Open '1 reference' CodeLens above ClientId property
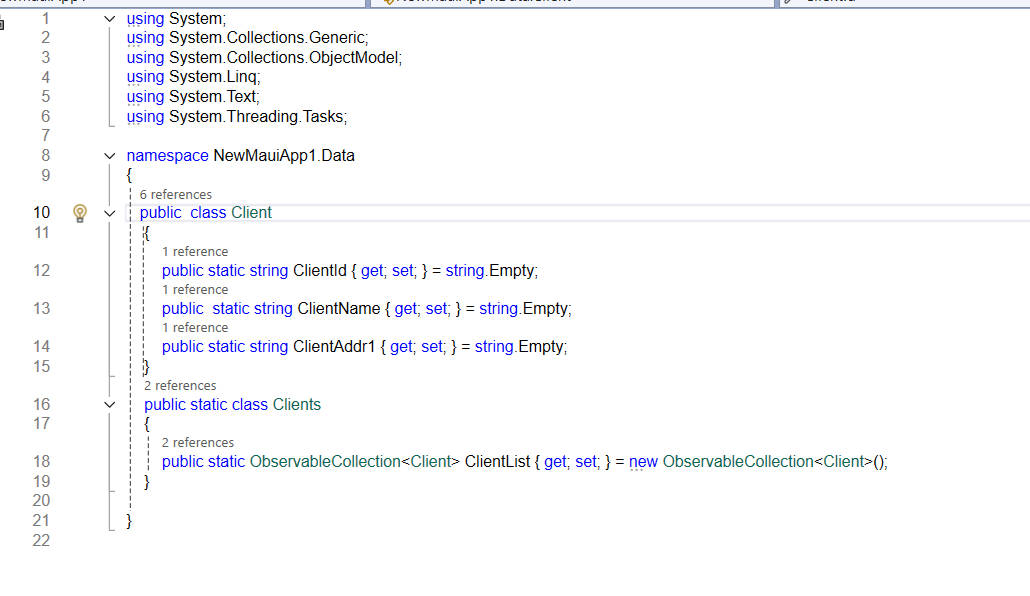This screenshot has width=1030, height=596. click(x=195, y=252)
